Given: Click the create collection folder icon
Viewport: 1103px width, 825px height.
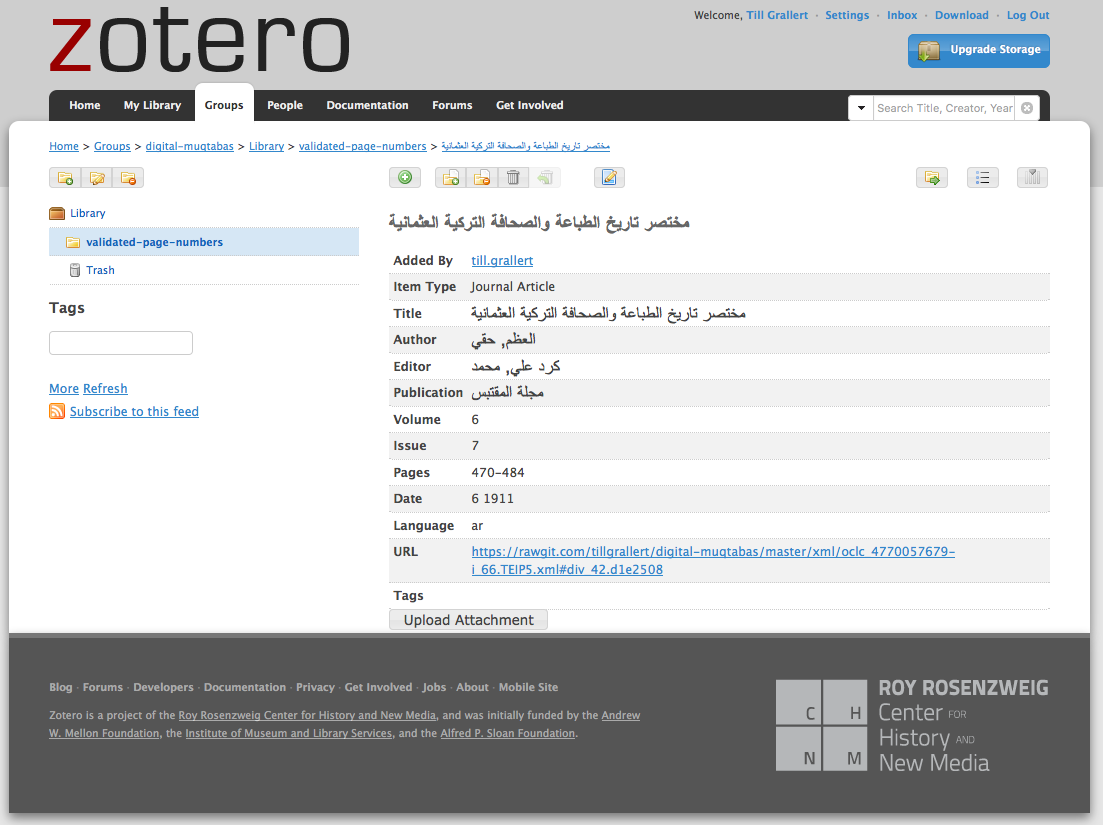Looking at the screenshot, I should [x=65, y=178].
